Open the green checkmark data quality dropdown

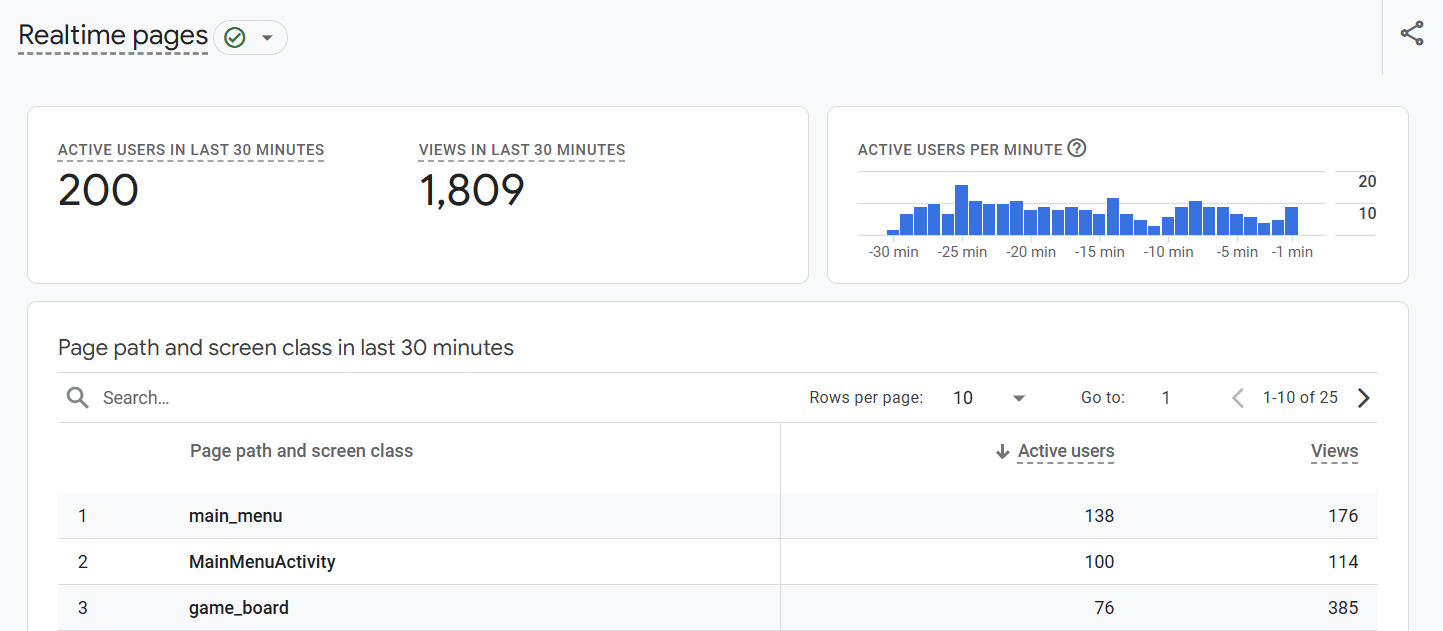(x=250, y=38)
